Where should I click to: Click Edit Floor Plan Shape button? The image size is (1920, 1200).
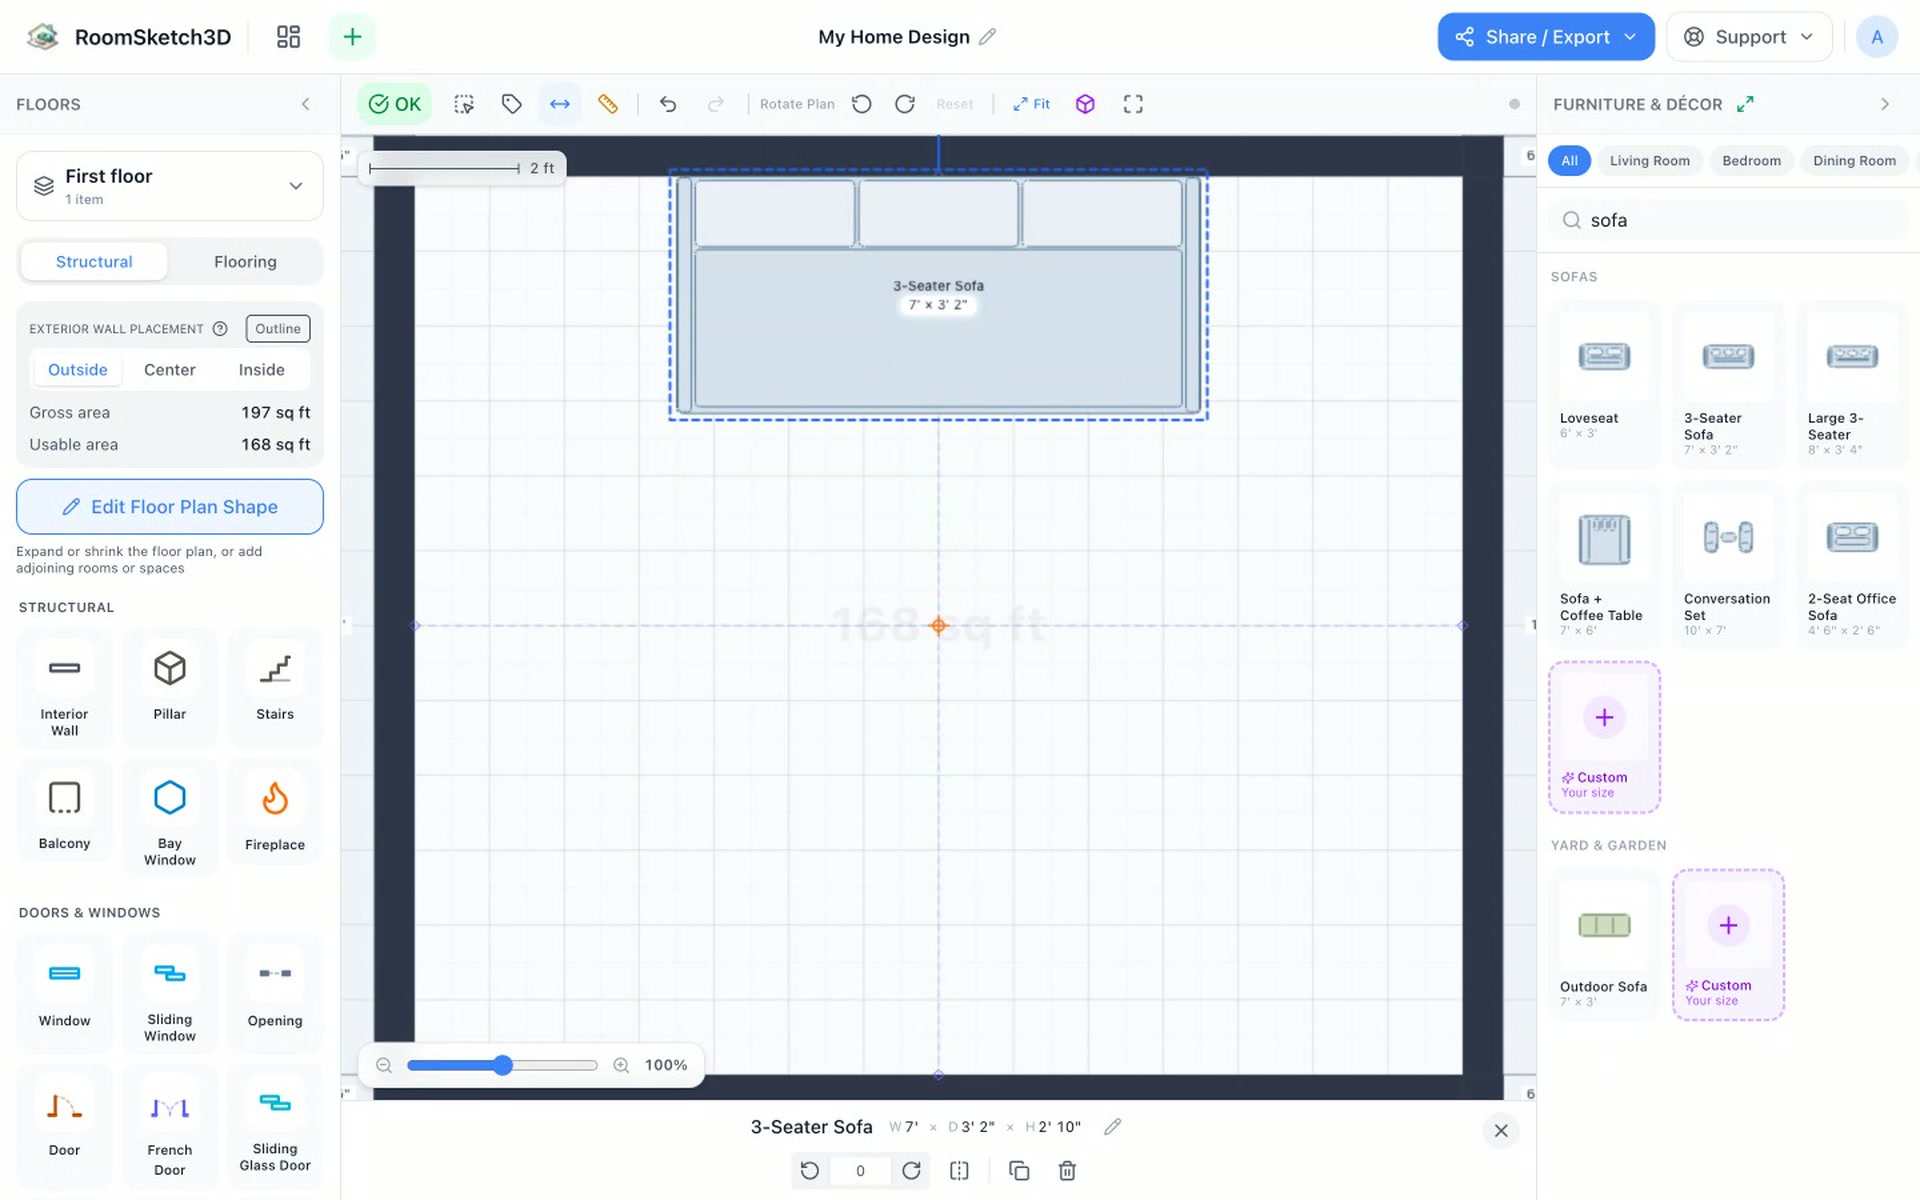(x=170, y=507)
